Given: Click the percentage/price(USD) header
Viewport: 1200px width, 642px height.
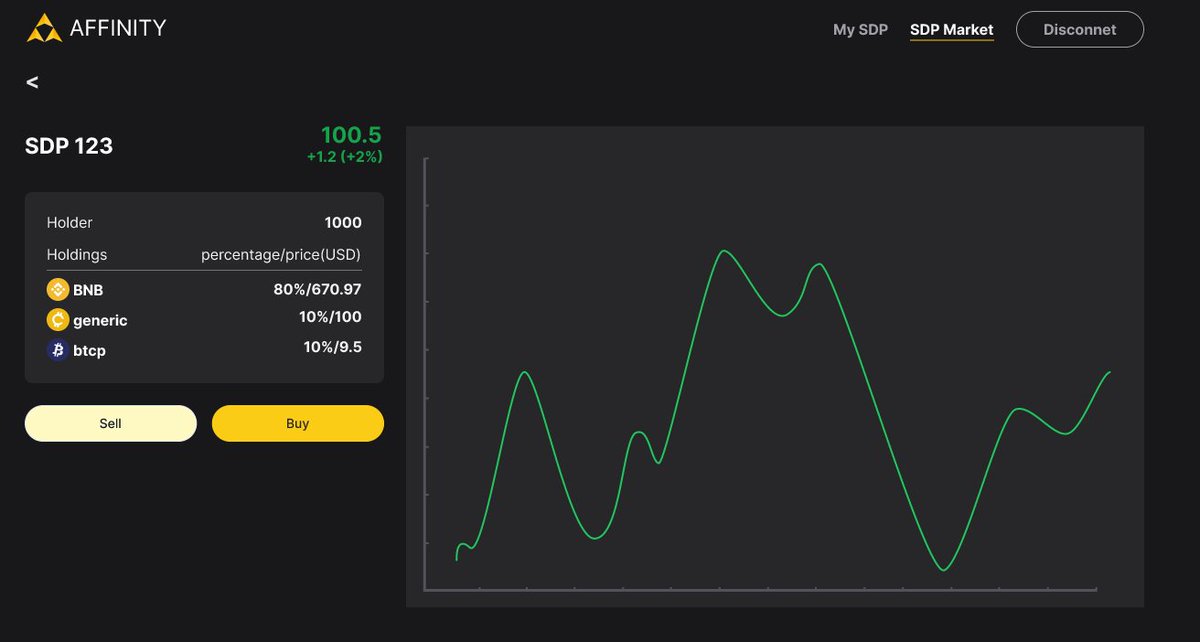Looking at the screenshot, I should coord(281,255).
